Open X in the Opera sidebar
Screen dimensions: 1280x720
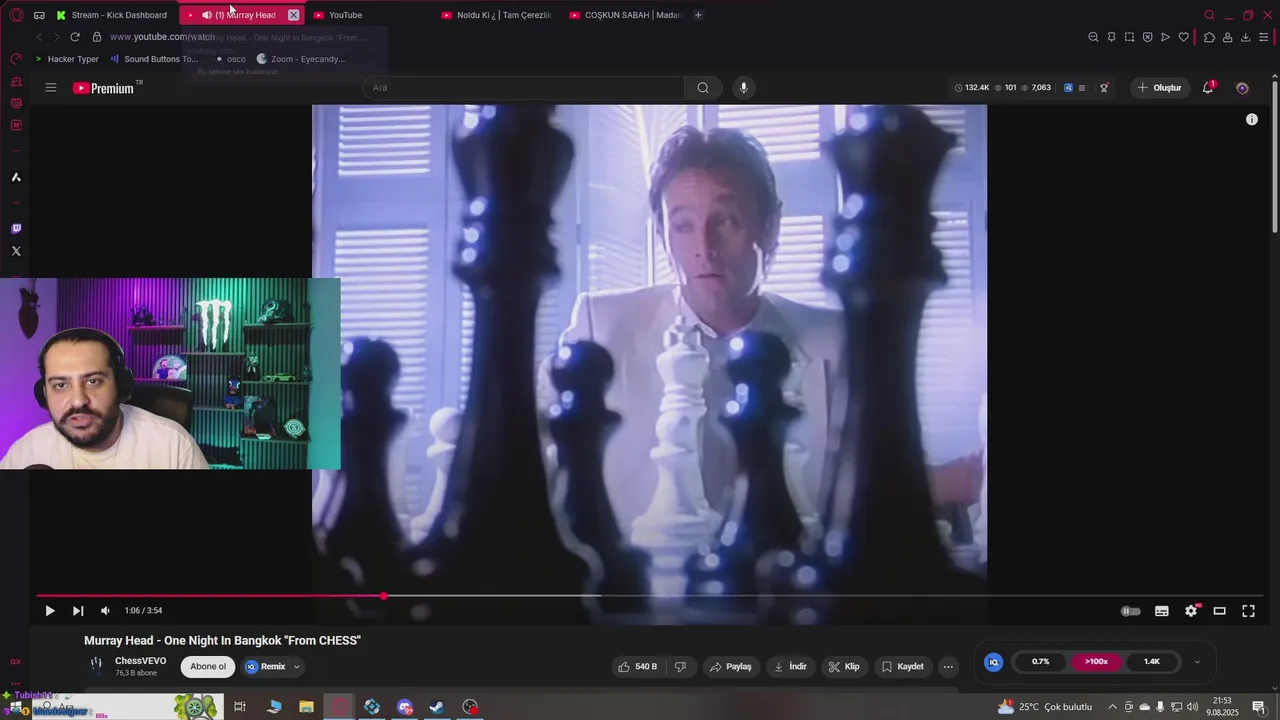click(x=16, y=251)
